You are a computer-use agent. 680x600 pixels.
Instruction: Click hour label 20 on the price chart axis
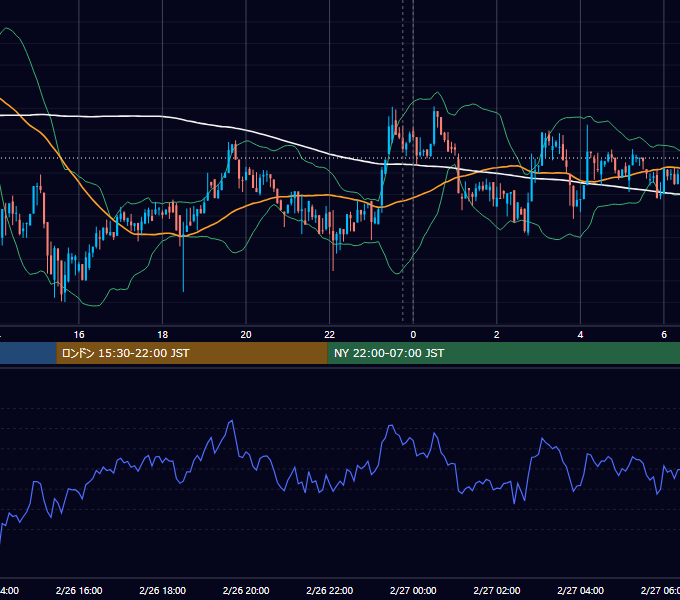[246, 335]
